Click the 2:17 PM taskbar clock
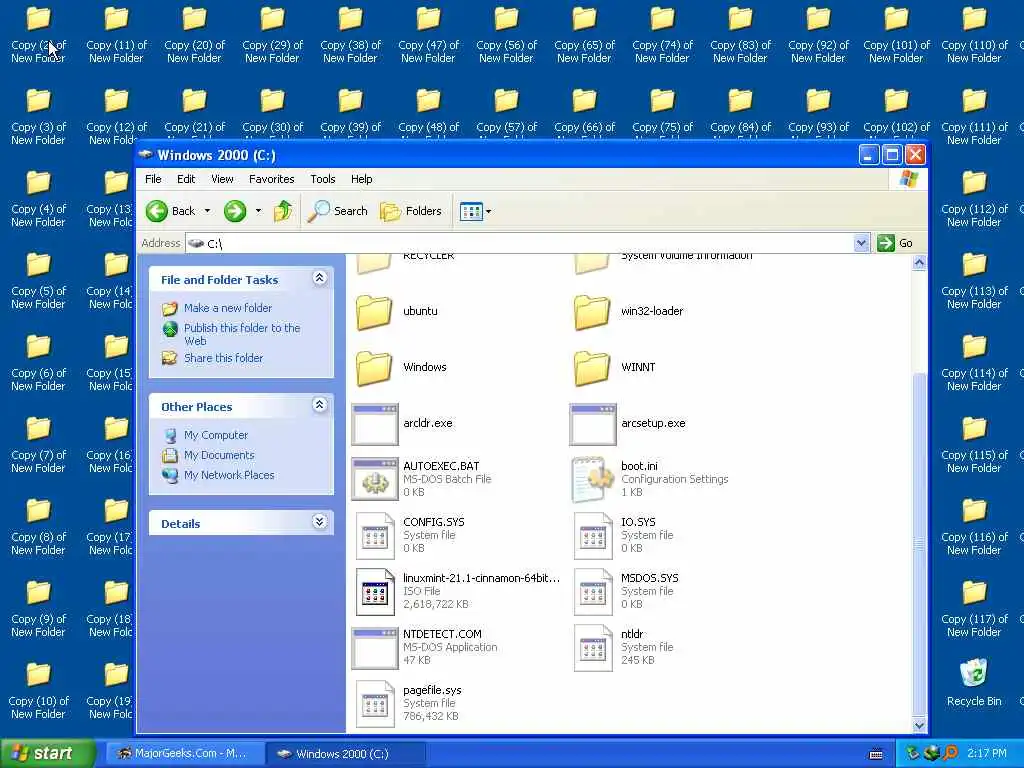 [x=987, y=754]
